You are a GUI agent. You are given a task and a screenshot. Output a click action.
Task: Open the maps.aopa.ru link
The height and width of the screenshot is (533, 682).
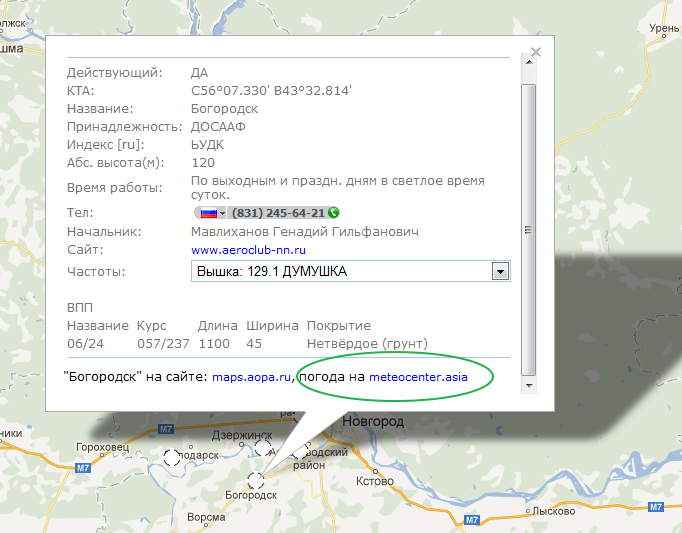point(250,377)
